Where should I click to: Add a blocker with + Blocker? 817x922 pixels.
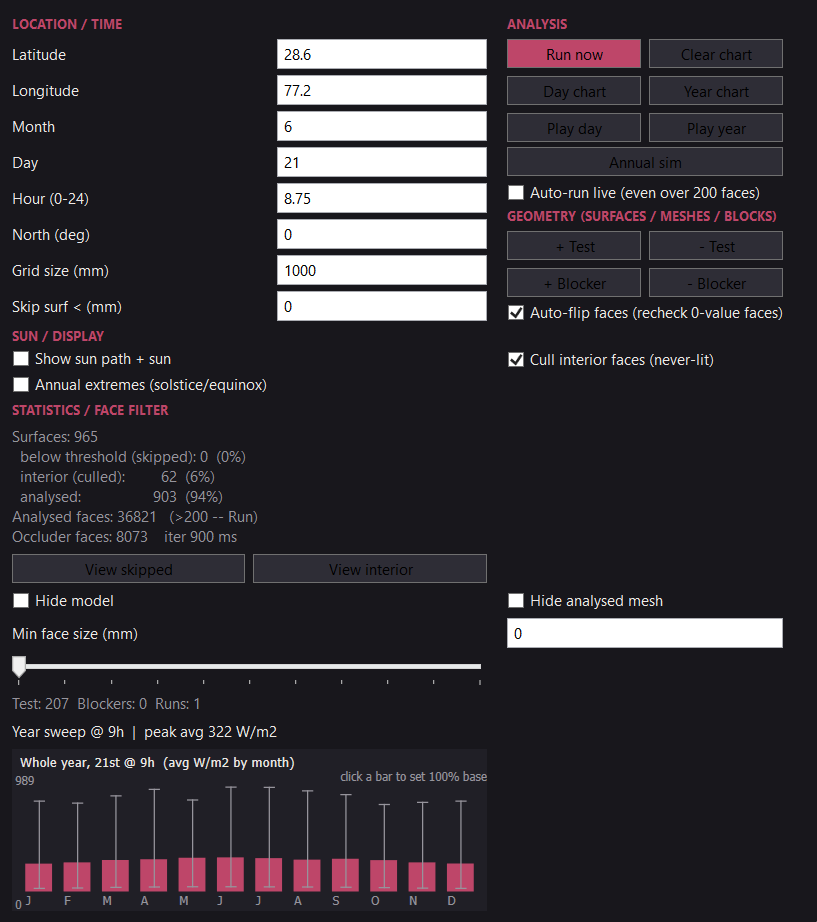(x=573, y=283)
